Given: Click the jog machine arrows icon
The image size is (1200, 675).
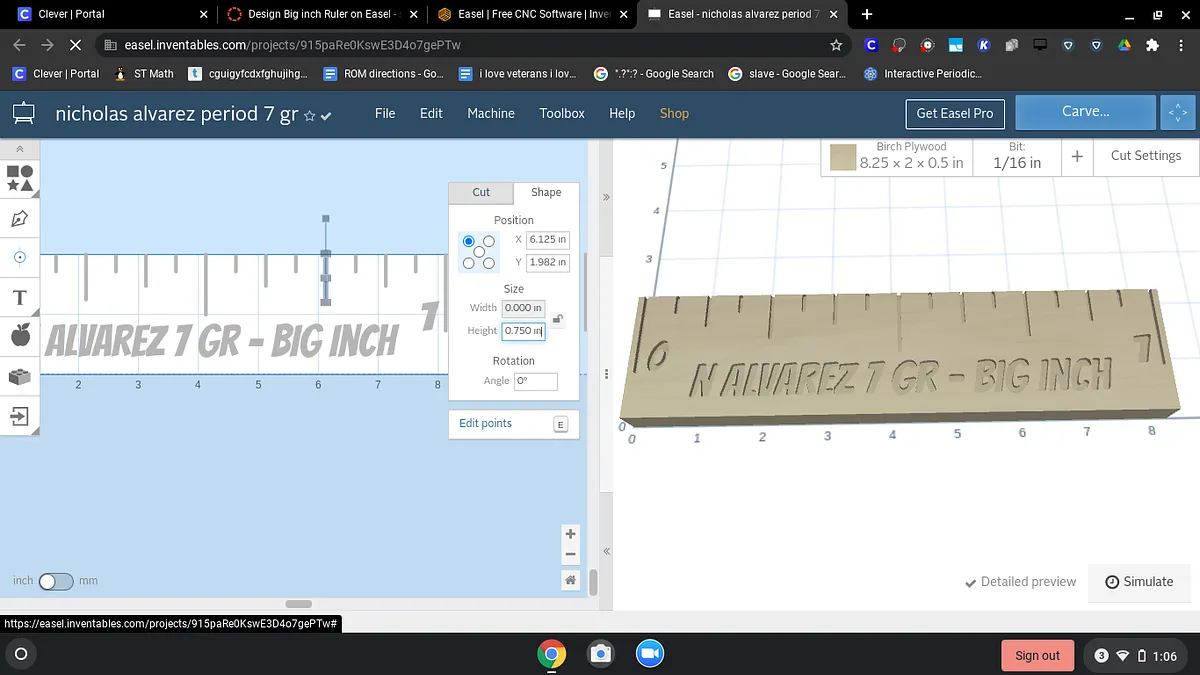Looking at the screenshot, I should 1178,113.
